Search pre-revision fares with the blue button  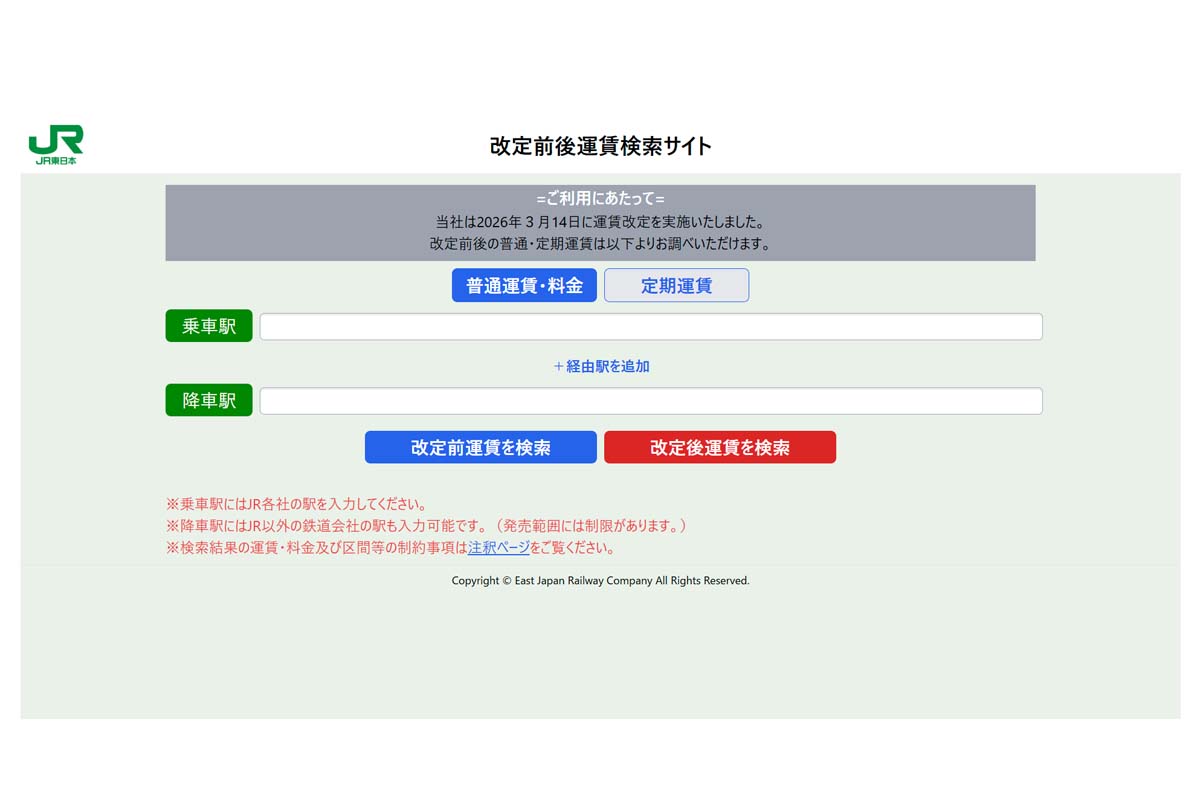(481, 447)
